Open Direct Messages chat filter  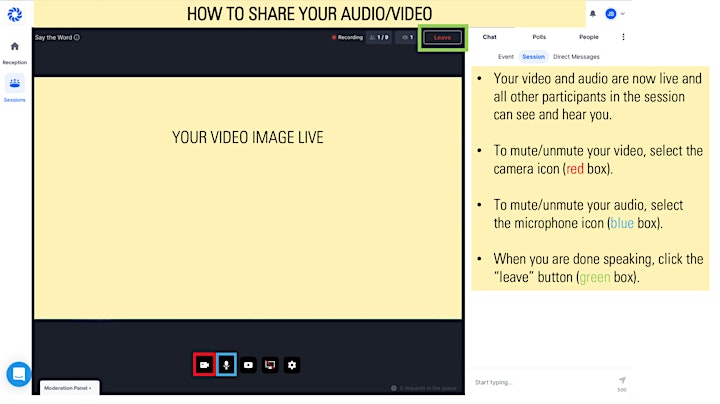(x=576, y=57)
